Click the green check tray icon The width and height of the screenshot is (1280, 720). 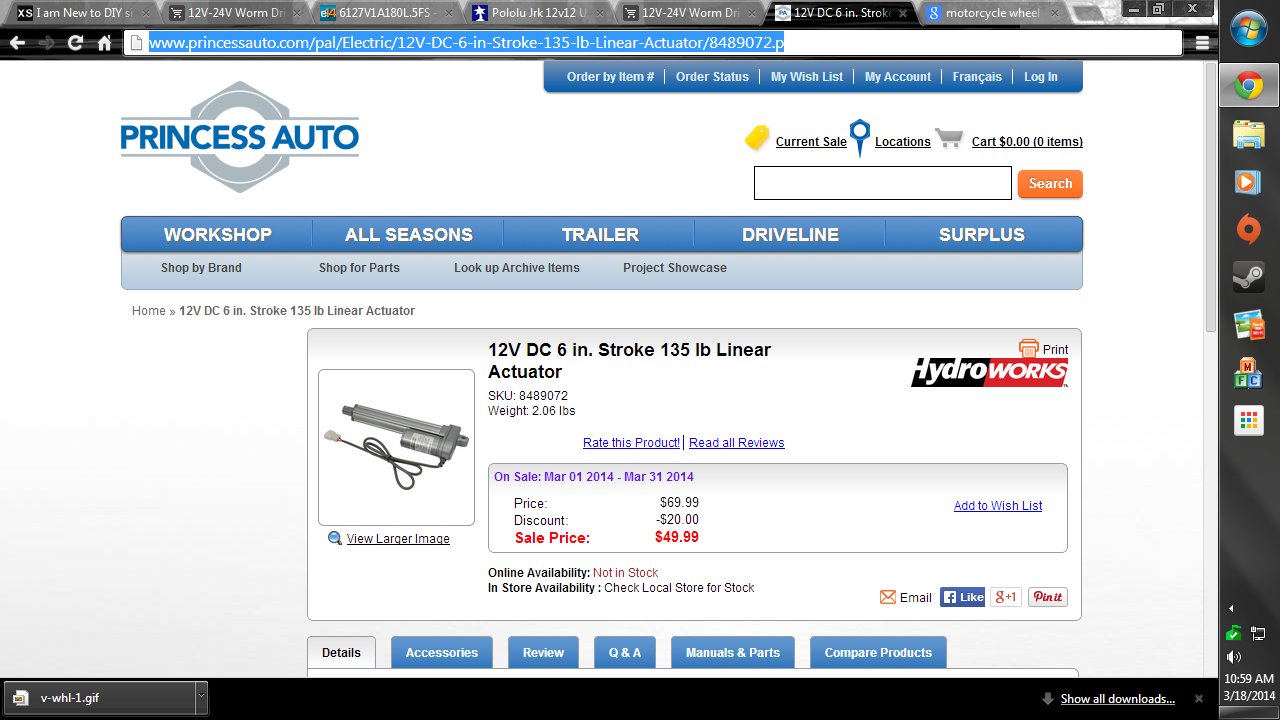tap(1234, 633)
